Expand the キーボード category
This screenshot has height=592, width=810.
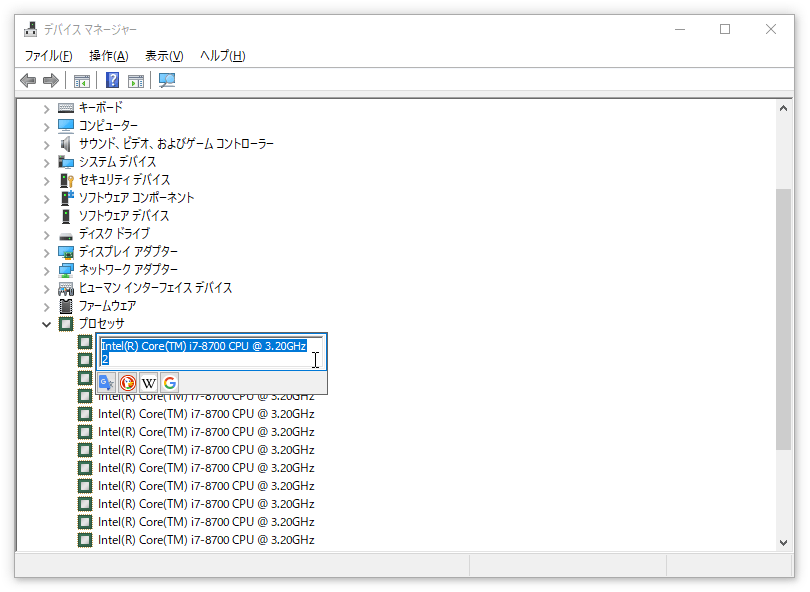[x=46, y=108]
